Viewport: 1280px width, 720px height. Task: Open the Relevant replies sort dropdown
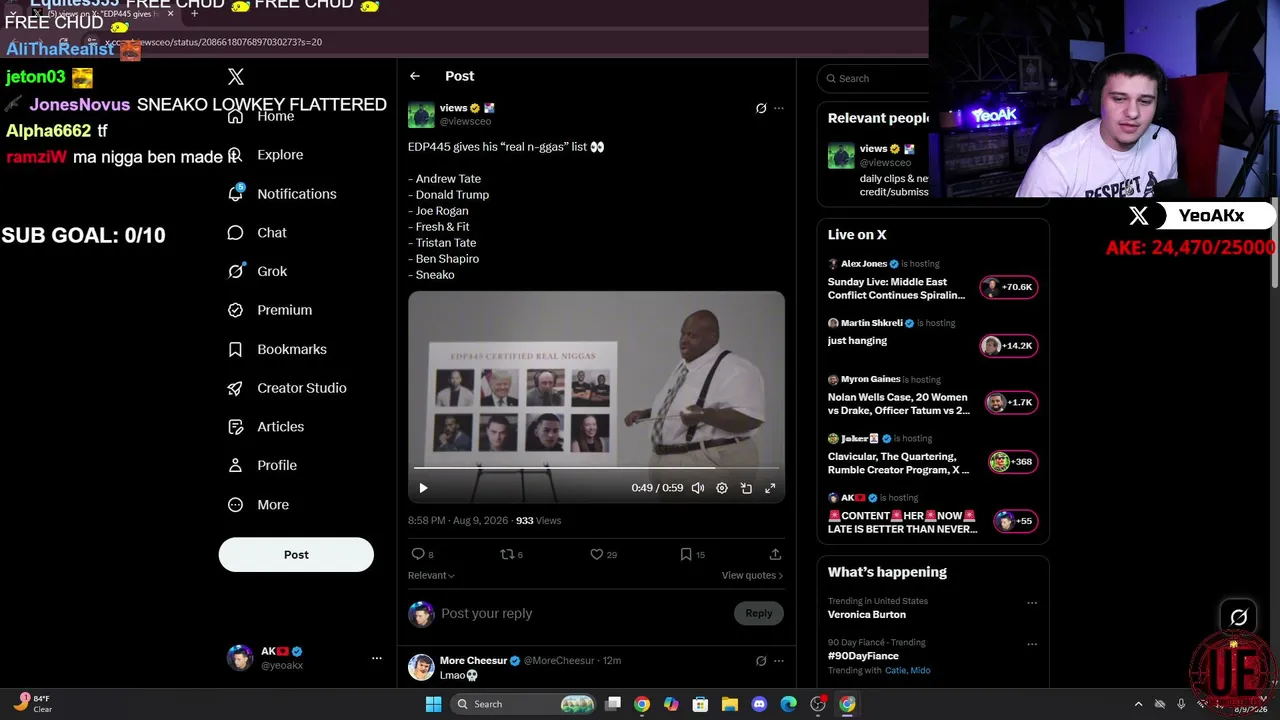[431, 575]
